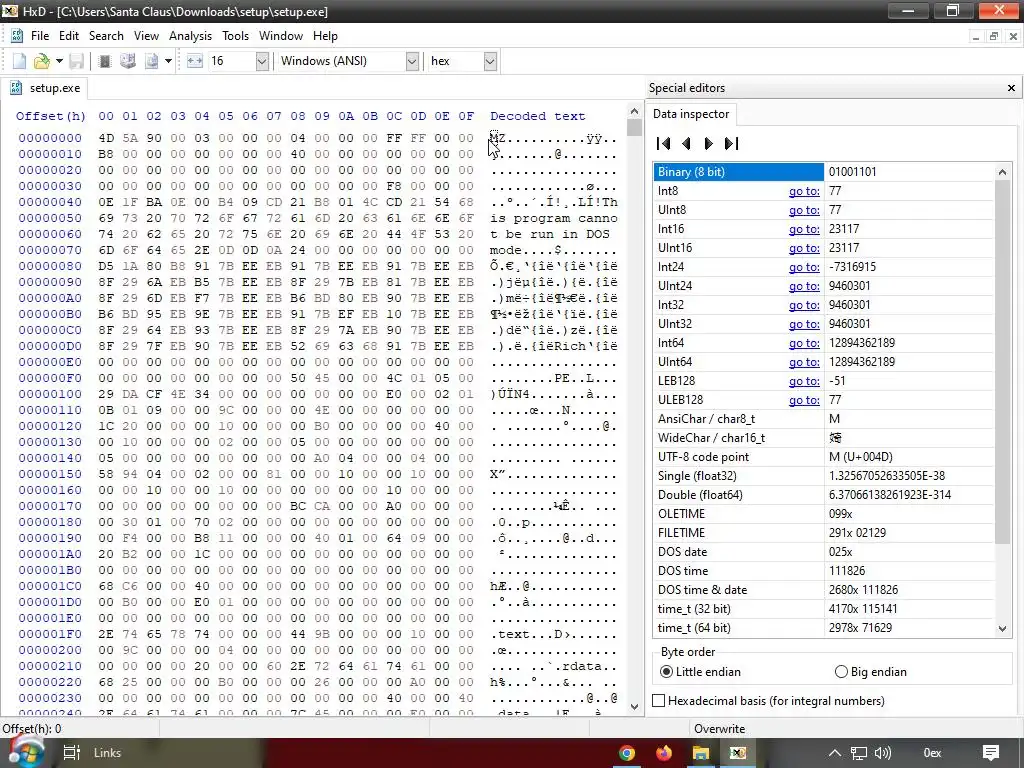Click the FILETIME value 291x 02129

[857, 533]
